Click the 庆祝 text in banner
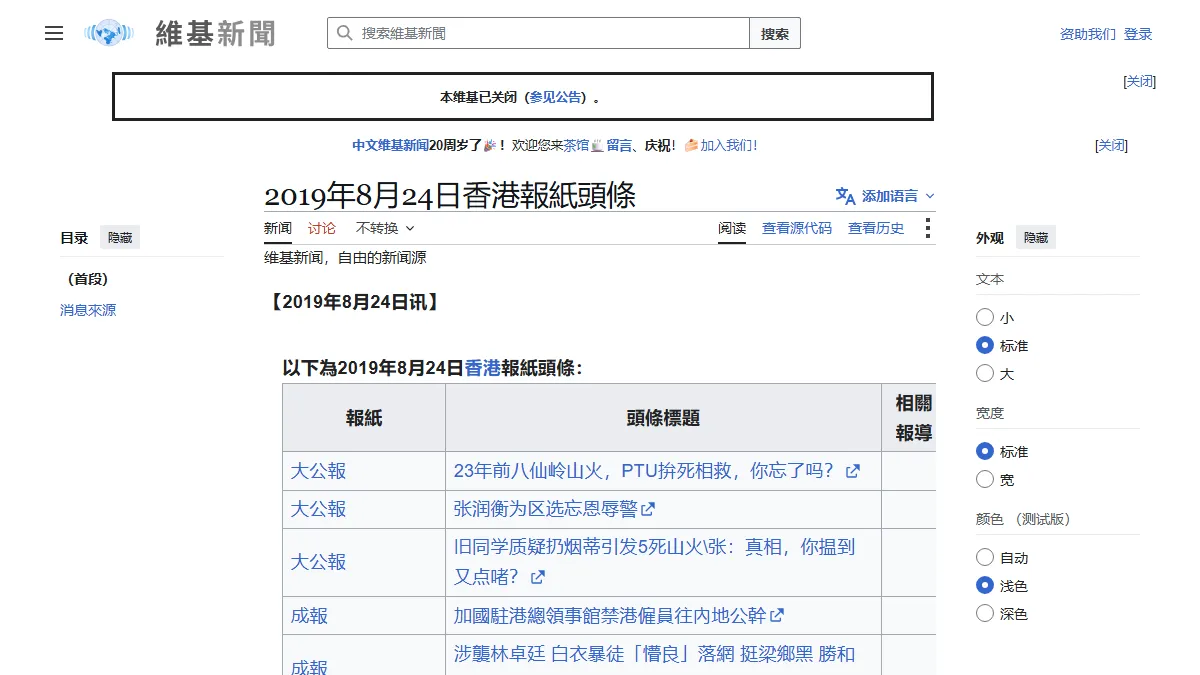Screen dimensions: 1200x675 pyautogui.click(x=657, y=145)
